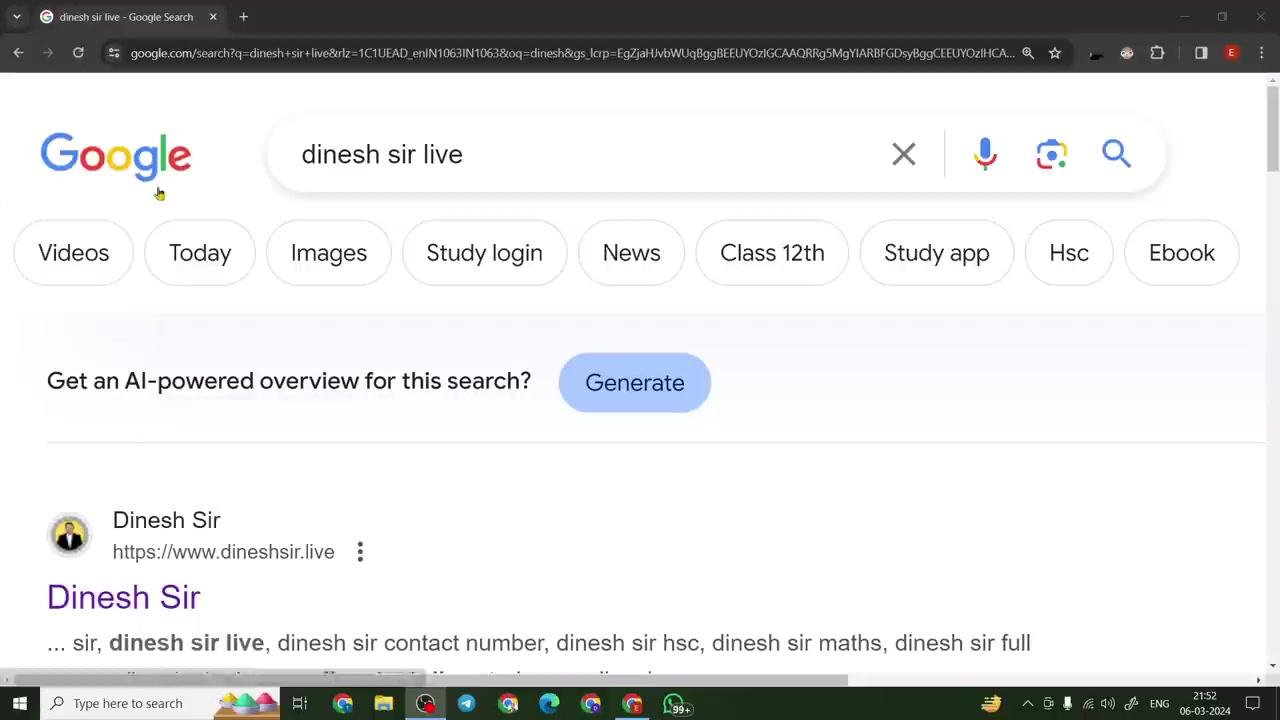Select the Class 12th chip

(x=772, y=253)
